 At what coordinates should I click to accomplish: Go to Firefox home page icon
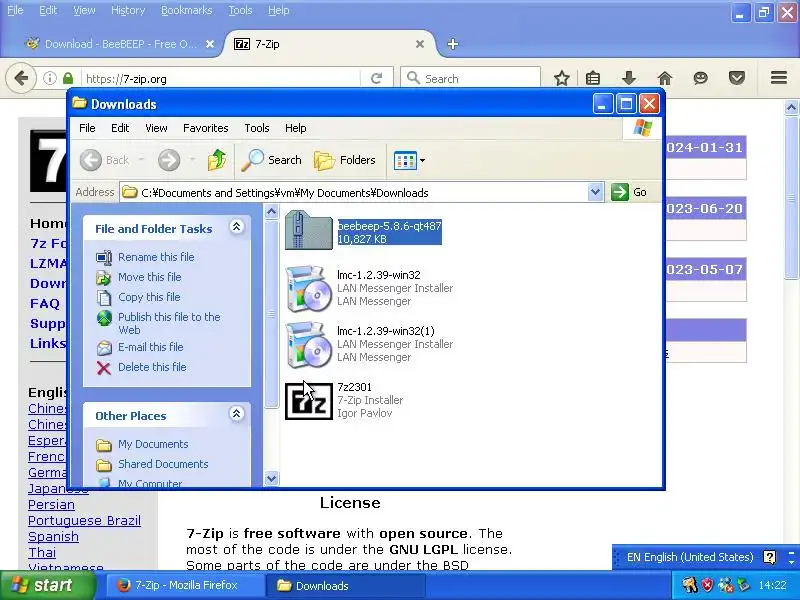tap(665, 78)
